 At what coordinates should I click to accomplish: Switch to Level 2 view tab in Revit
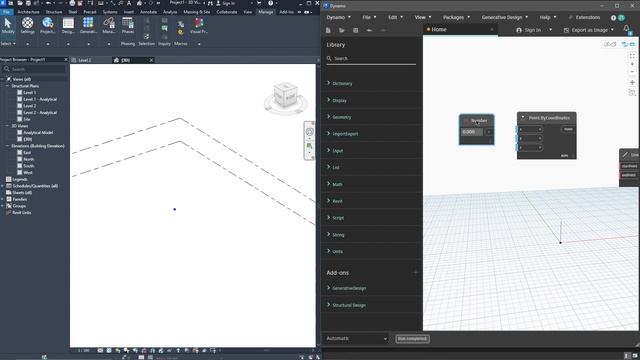tap(85, 60)
